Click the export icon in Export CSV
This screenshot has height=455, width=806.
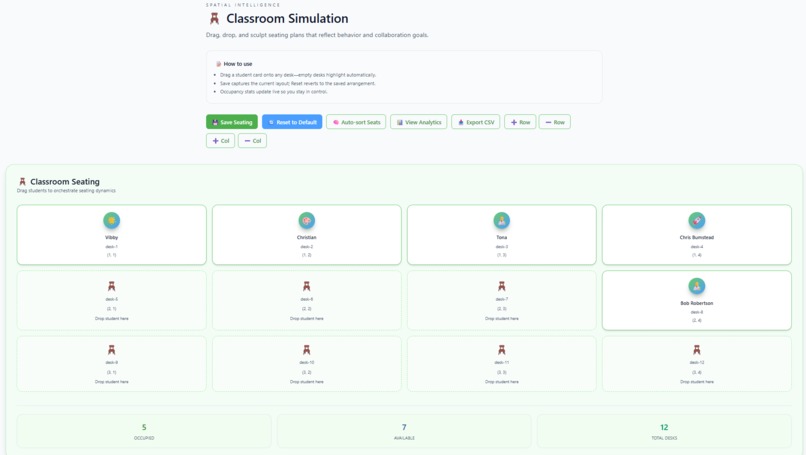click(461, 122)
